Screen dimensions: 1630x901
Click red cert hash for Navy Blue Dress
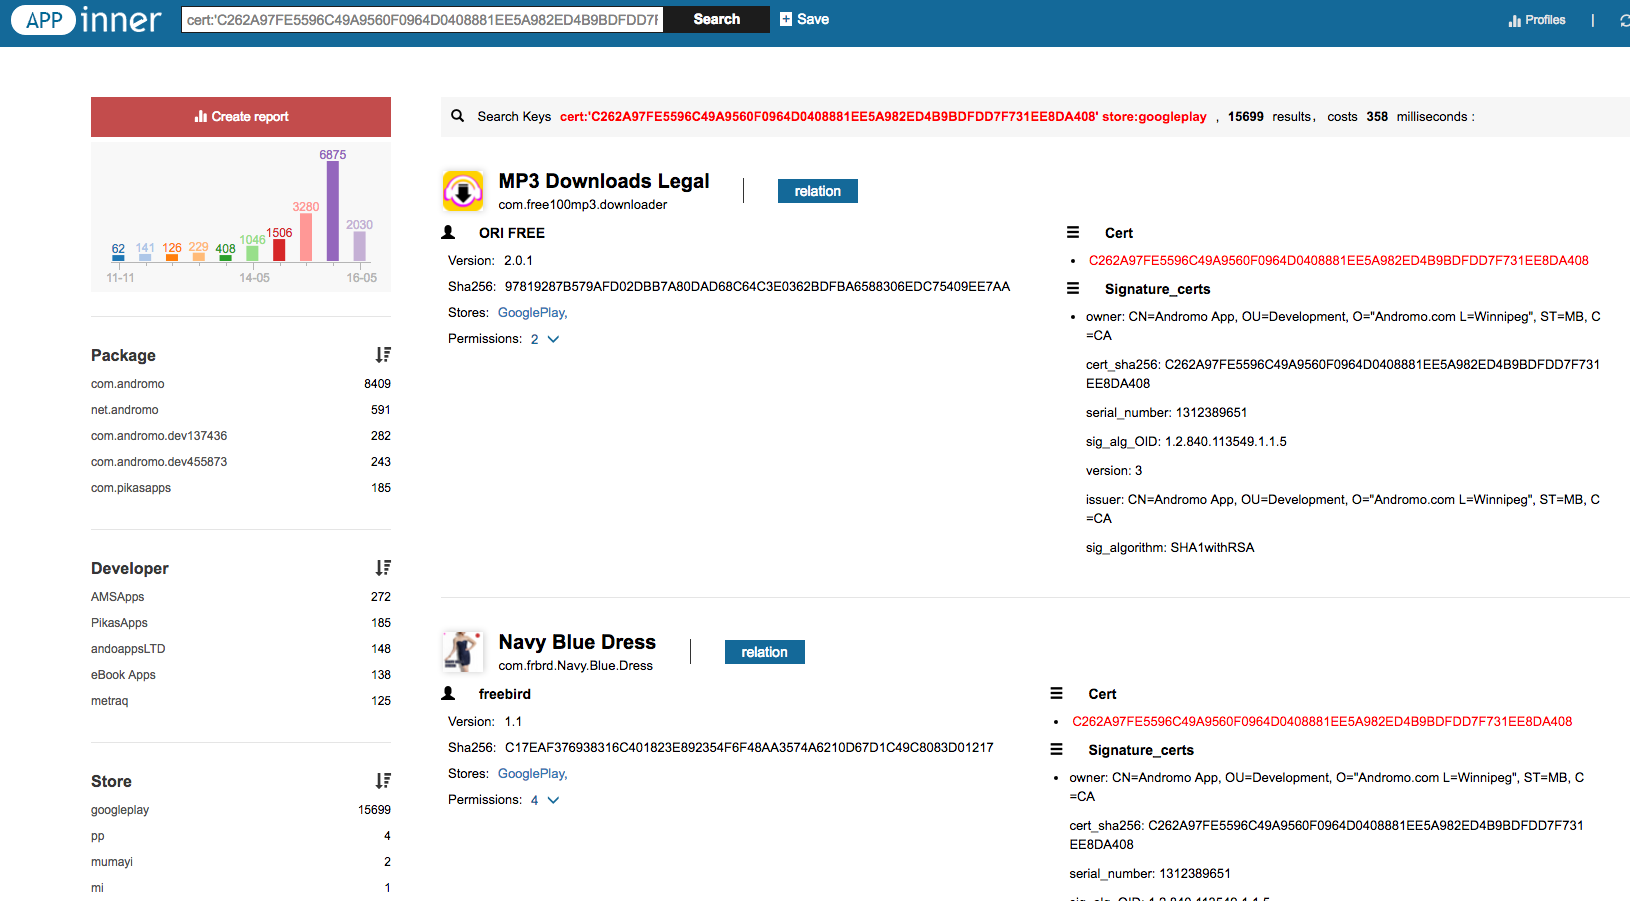pos(1322,722)
